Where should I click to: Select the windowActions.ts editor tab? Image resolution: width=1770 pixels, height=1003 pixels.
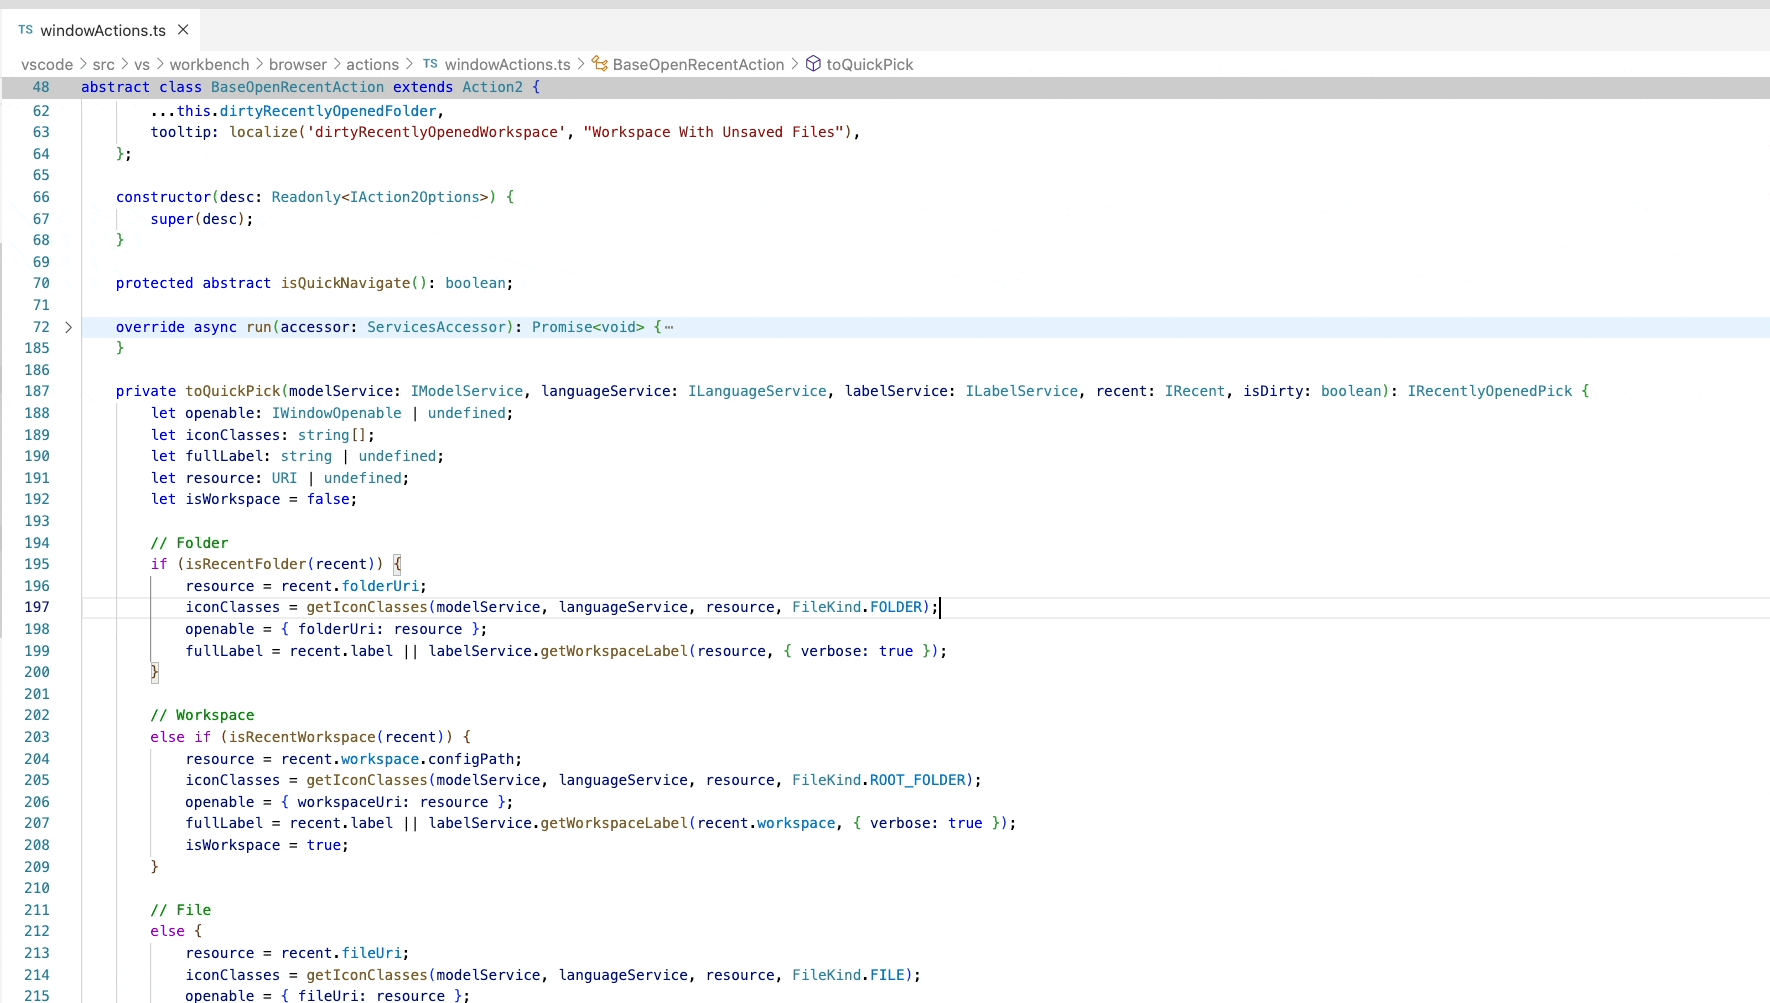tap(101, 30)
